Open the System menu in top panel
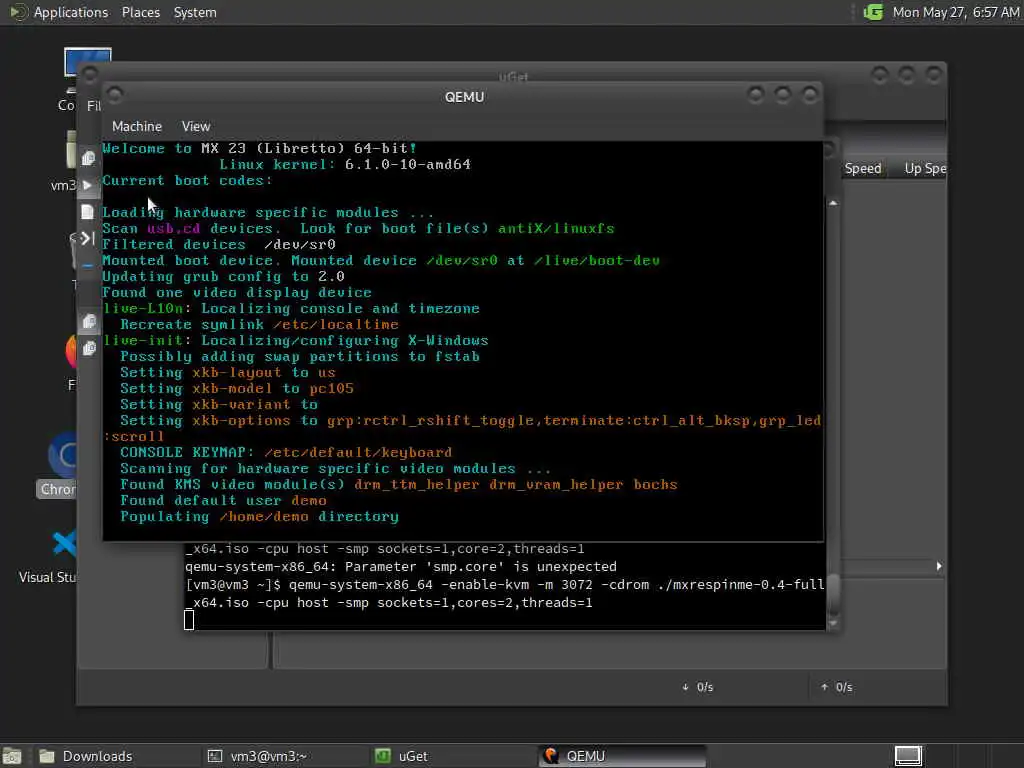1024x768 pixels. (195, 12)
